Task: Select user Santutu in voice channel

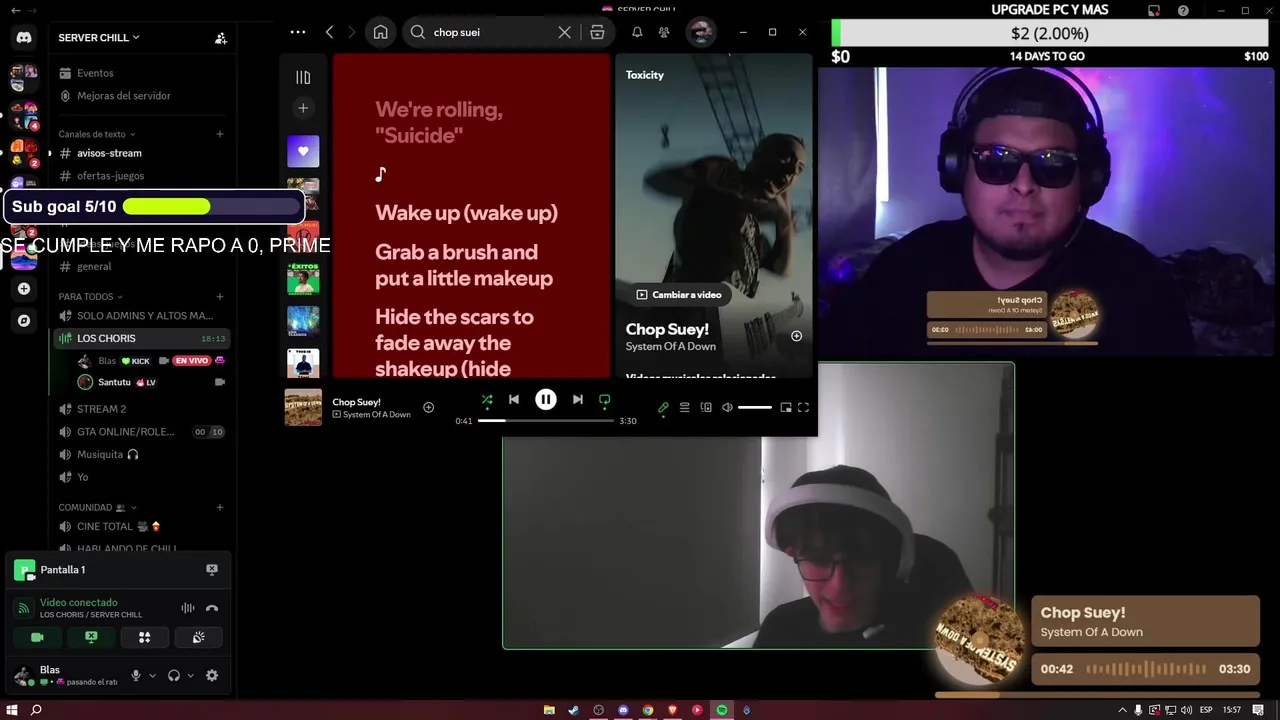Action: coord(114,382)
